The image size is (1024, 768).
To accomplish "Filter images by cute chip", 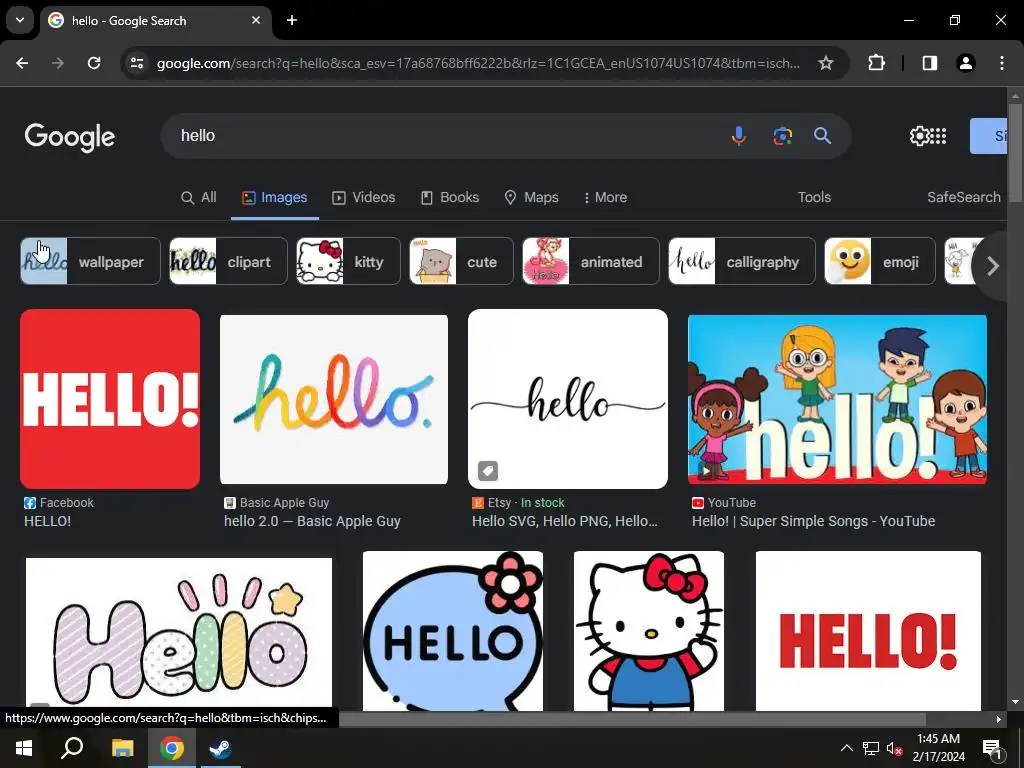I will (461, 261).
